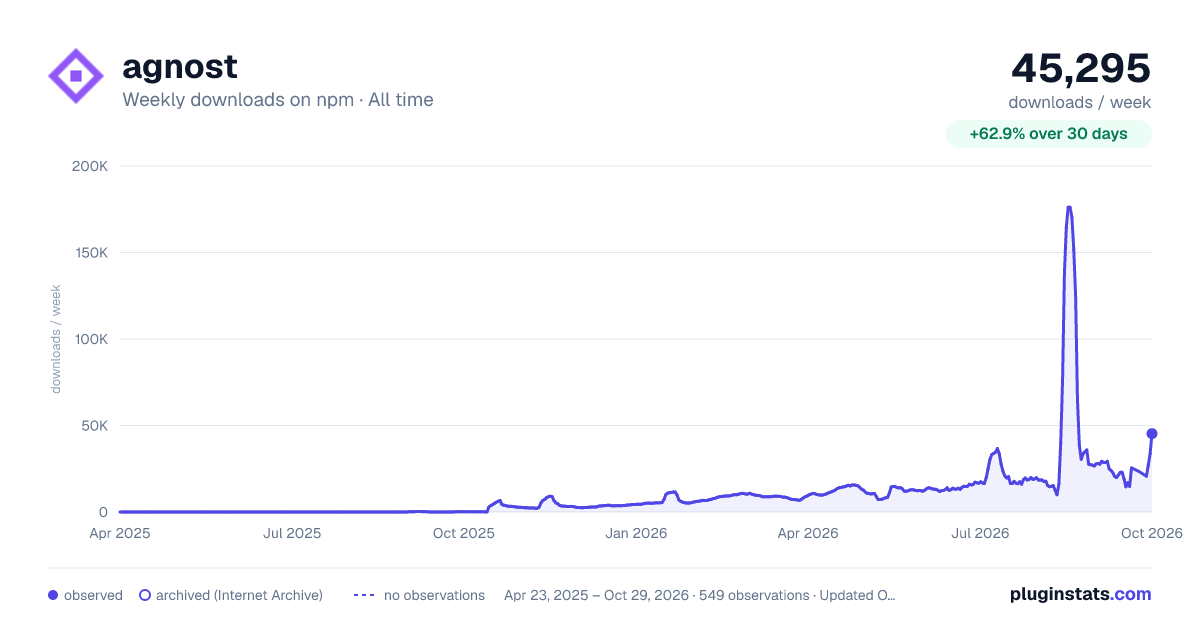
Task: Click the Apr 2026 x-axis label
Action: tap(808, 533)
